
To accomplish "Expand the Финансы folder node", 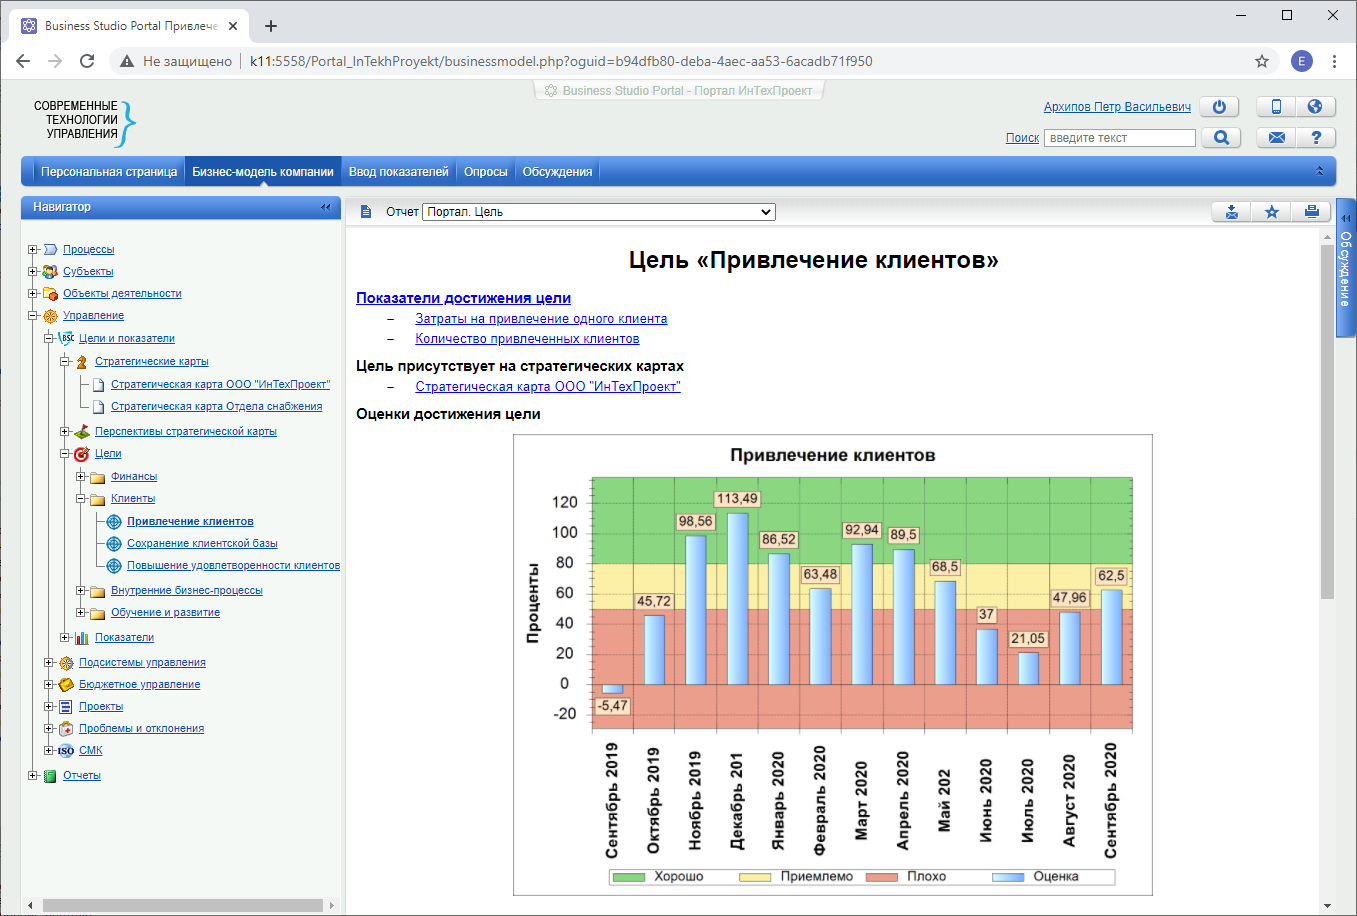I will coord(81,477).
